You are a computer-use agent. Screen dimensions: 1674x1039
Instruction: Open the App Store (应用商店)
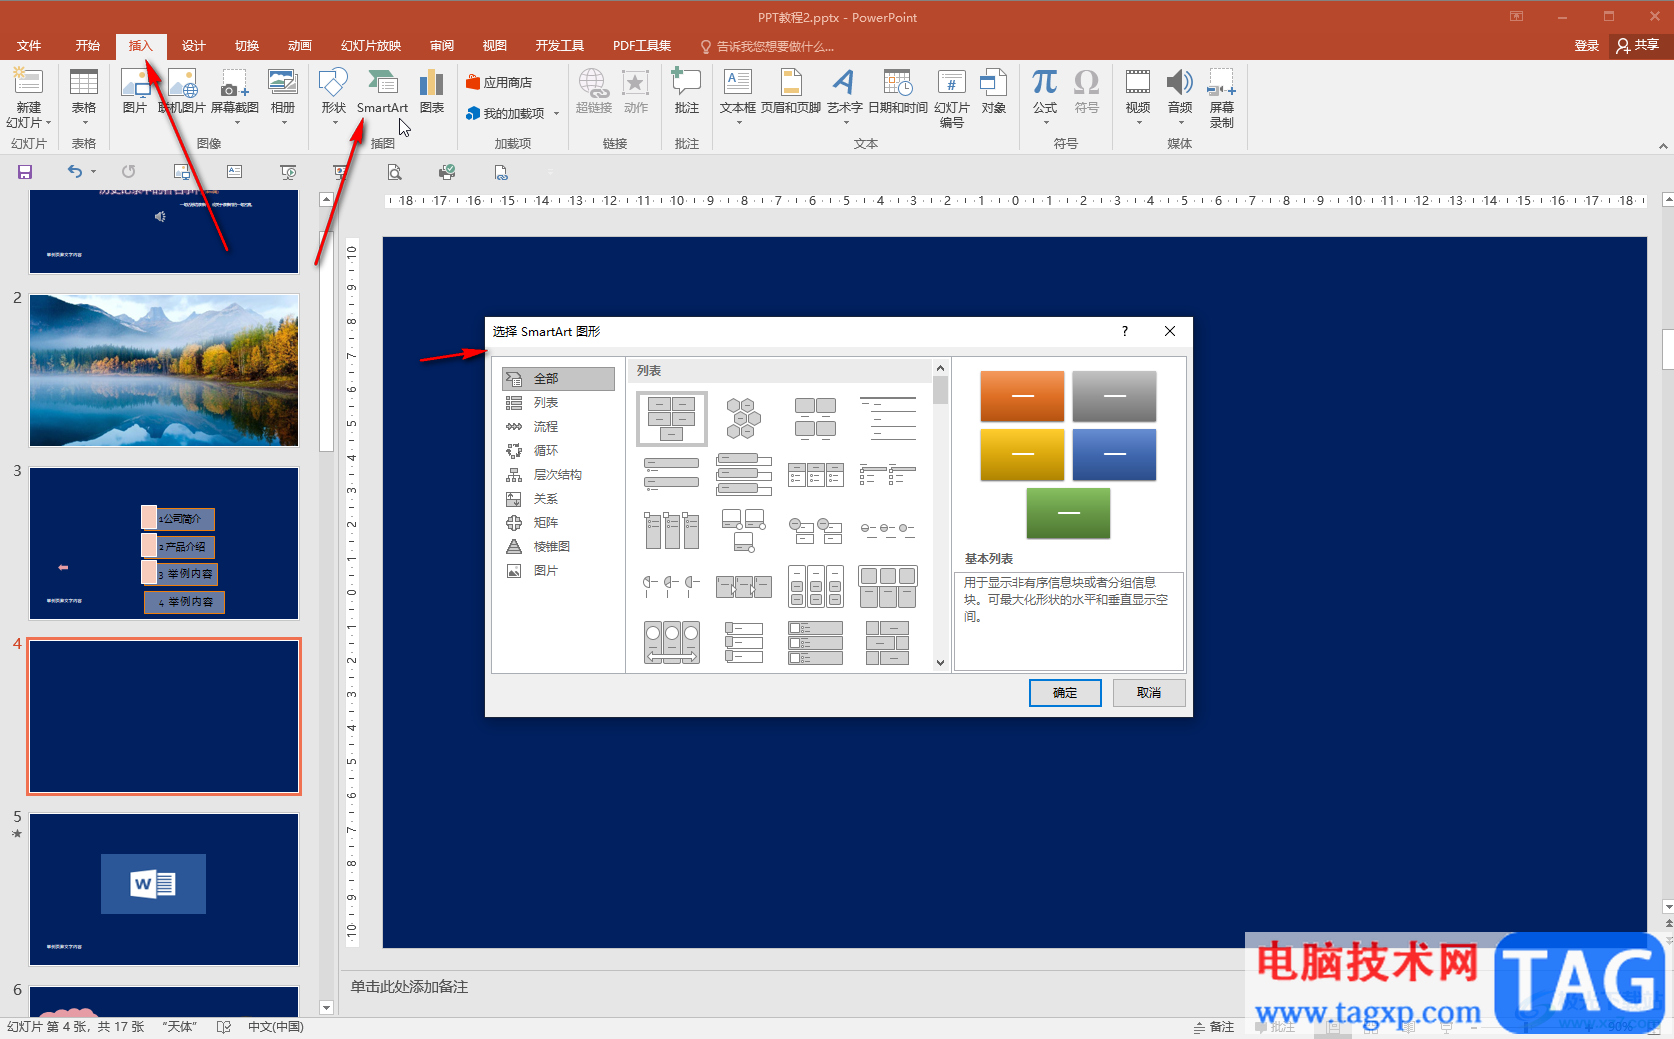[x=499, y=83]
